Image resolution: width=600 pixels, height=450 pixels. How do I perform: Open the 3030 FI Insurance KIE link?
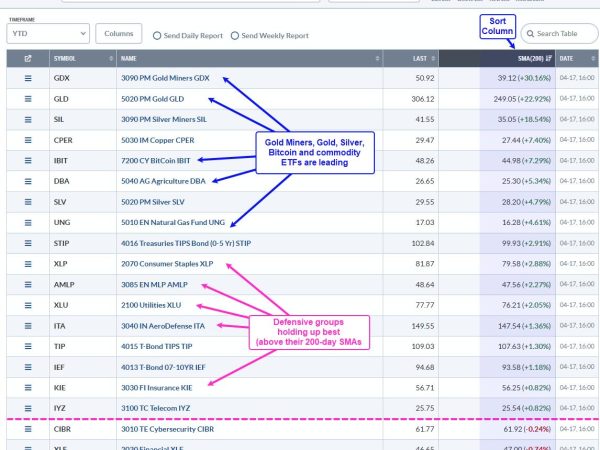tap(157, 388)
